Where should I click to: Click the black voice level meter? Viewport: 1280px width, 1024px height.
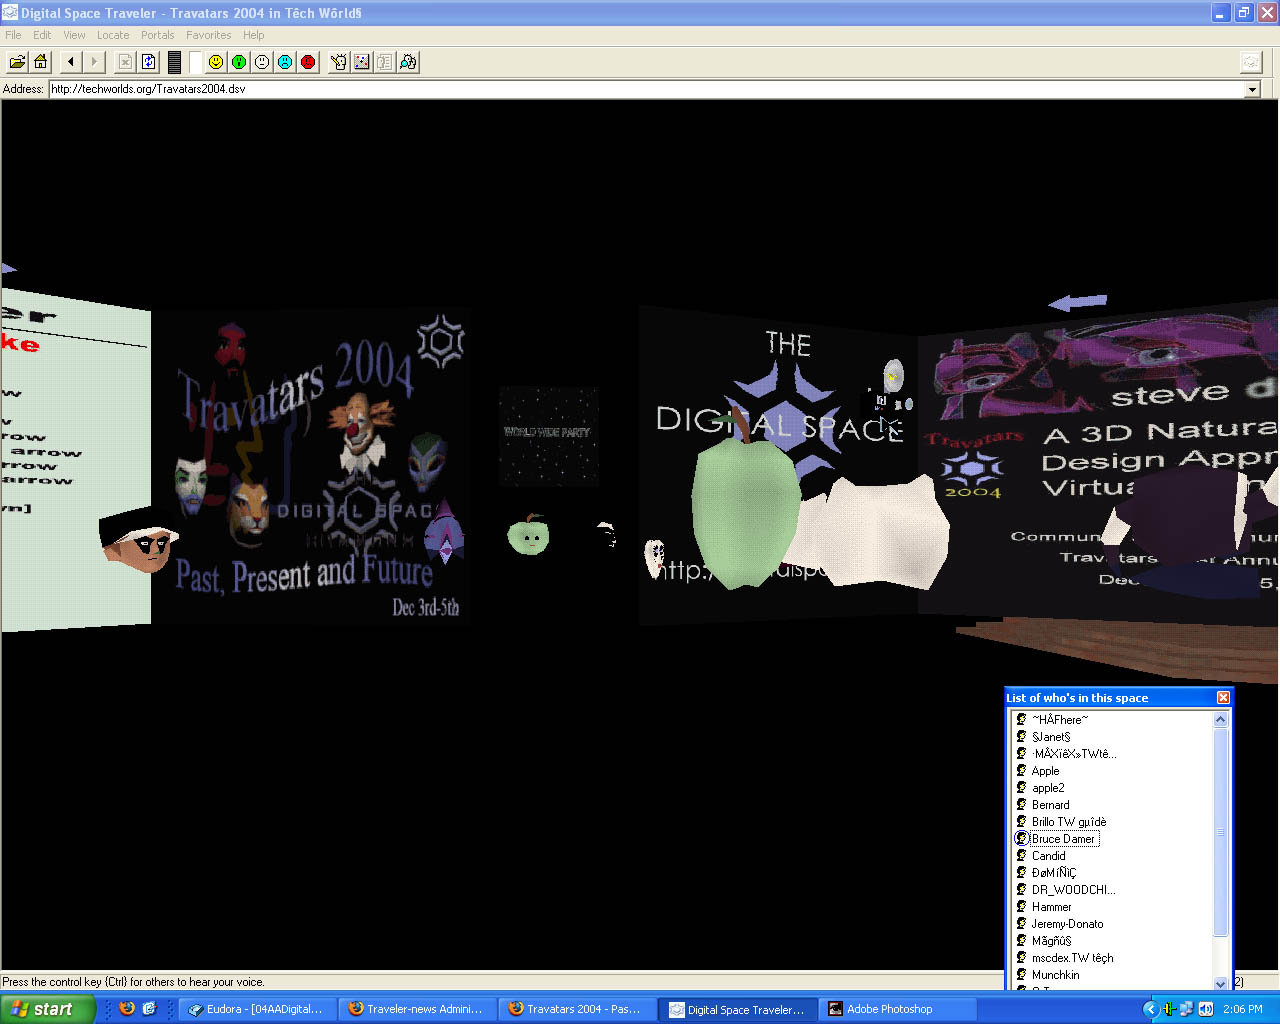(x=174, y=62)
